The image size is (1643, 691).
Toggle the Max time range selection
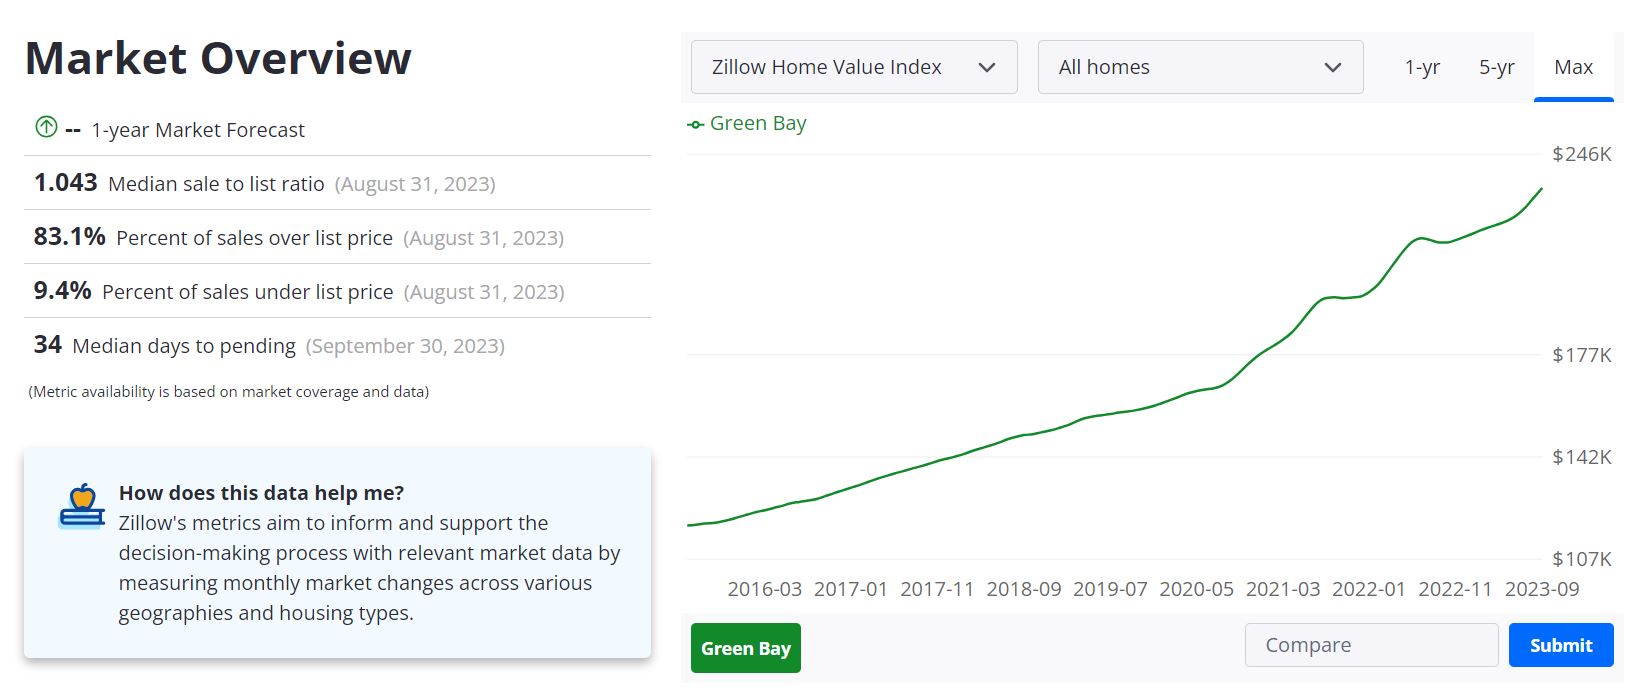tap(1574, 67)
